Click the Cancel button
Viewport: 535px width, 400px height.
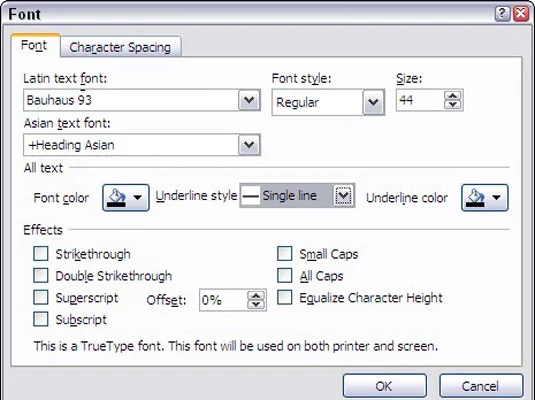481,386
